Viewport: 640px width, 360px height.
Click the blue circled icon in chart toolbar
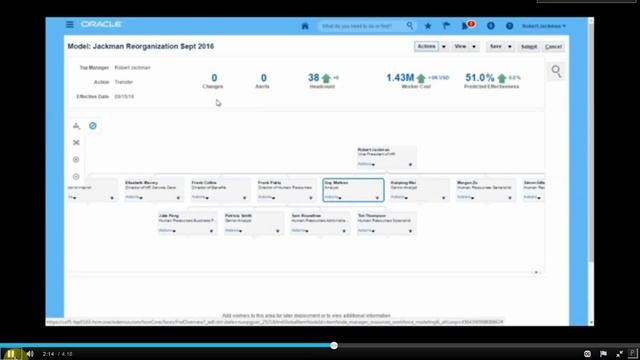tap(93, 126)
